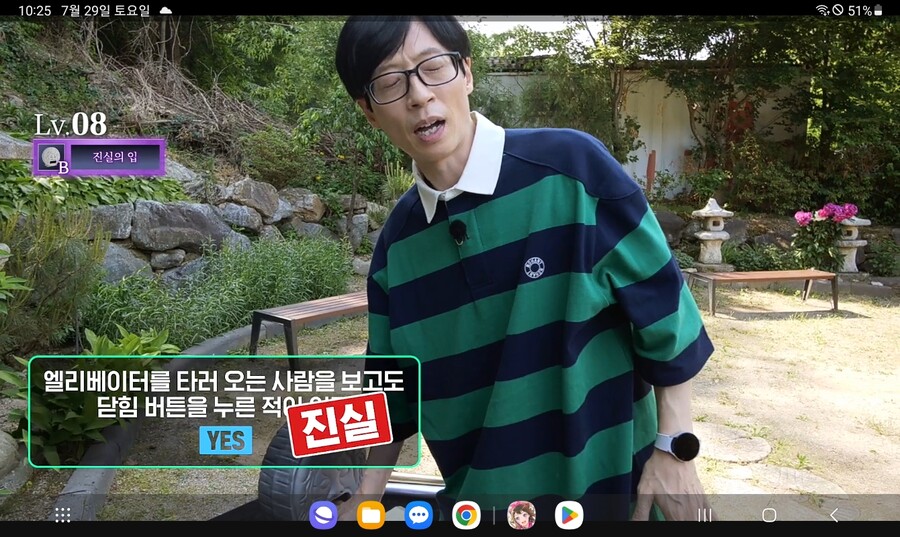Open the My Files folder app
The image size is (900, 537).
pos(371,515)
